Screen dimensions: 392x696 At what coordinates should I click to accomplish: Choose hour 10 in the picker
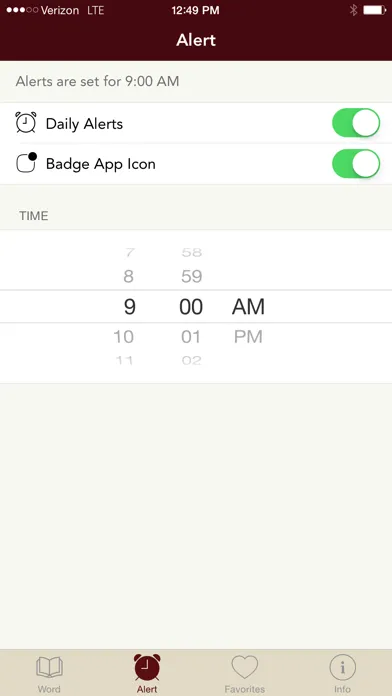click(x=123, y=337)
